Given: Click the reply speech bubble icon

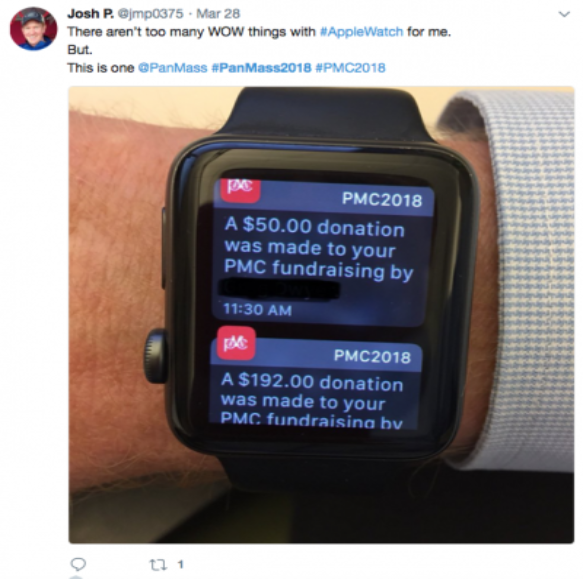Looking at the screenshot, I should pyautogui.click(x=78, y=564).
